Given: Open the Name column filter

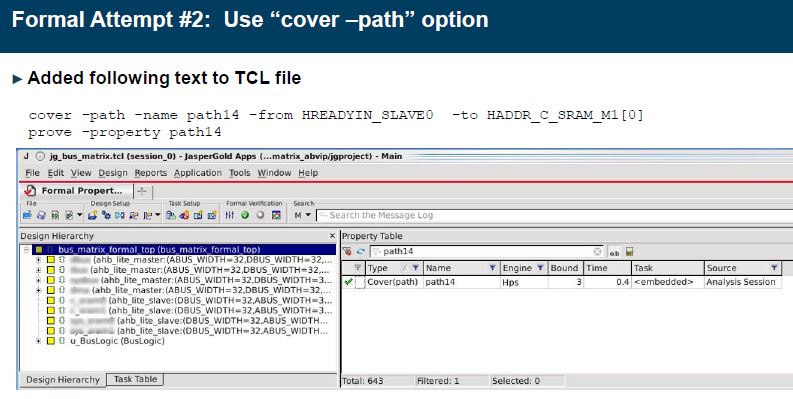Looking at the screenshot, I should (492, 268).
